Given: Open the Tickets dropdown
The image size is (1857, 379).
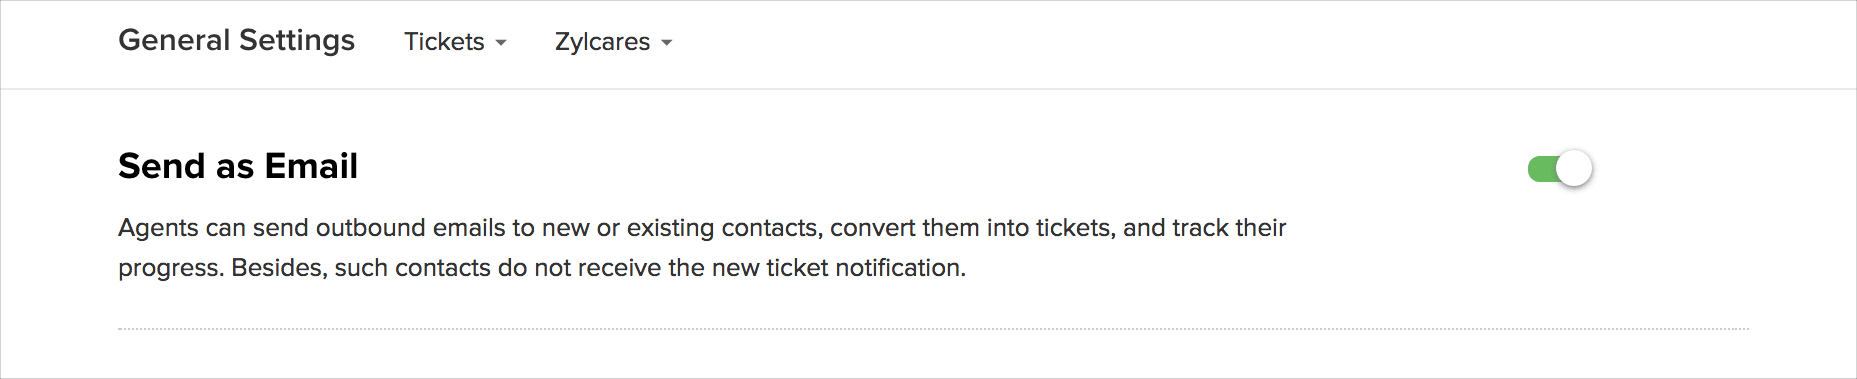Looking at the screenshot, I should [x=455, y=42].
